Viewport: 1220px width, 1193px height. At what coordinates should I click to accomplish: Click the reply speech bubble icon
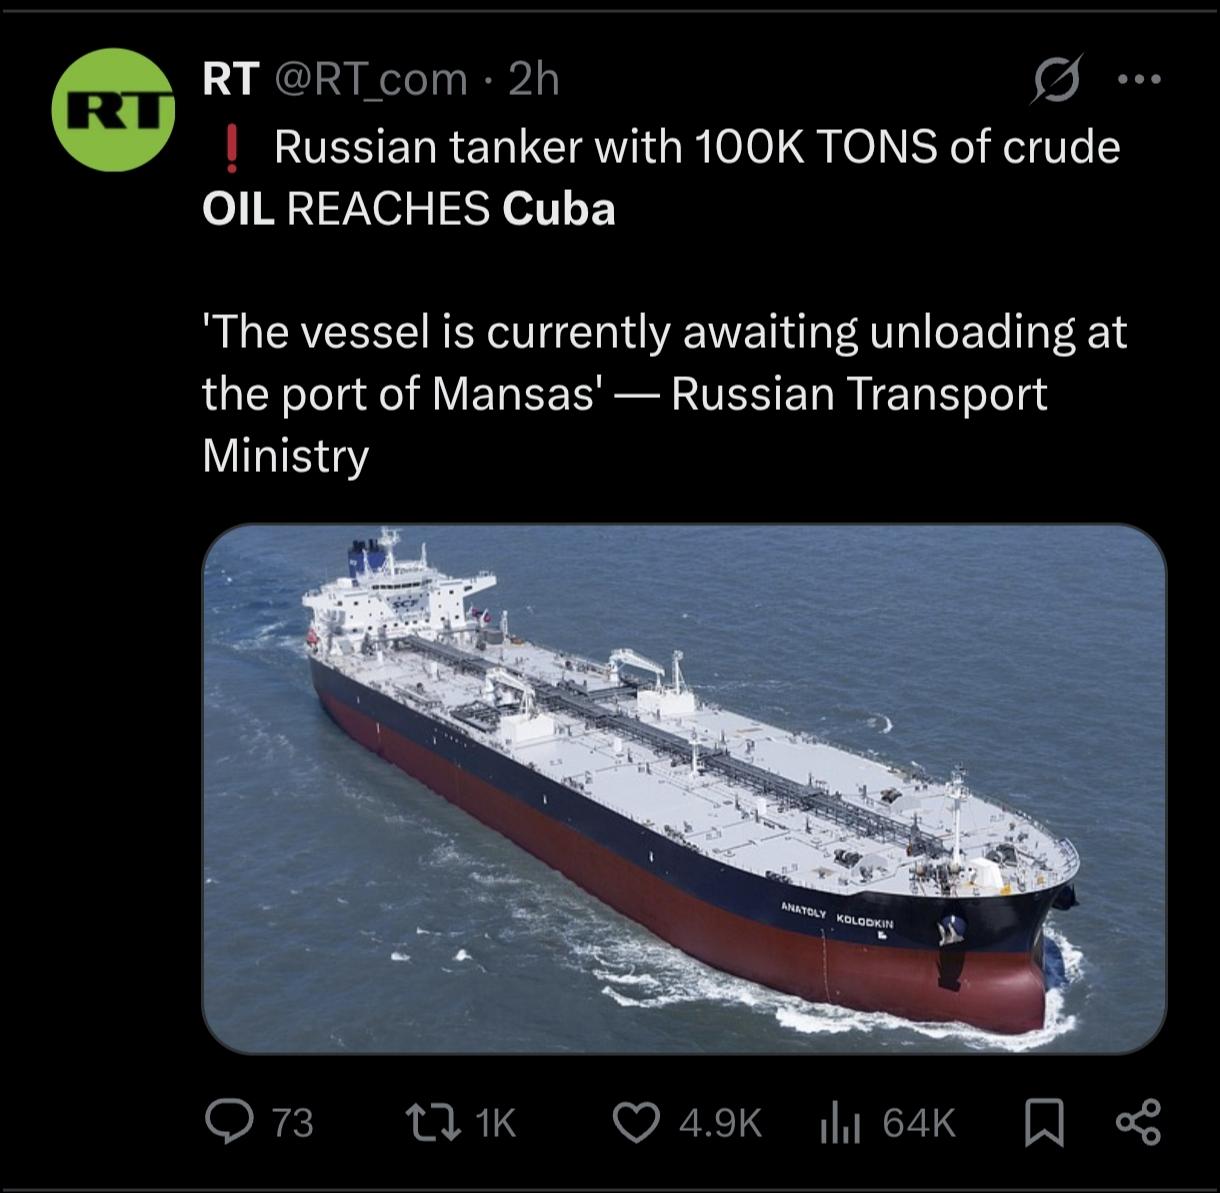click(229, 1122)
